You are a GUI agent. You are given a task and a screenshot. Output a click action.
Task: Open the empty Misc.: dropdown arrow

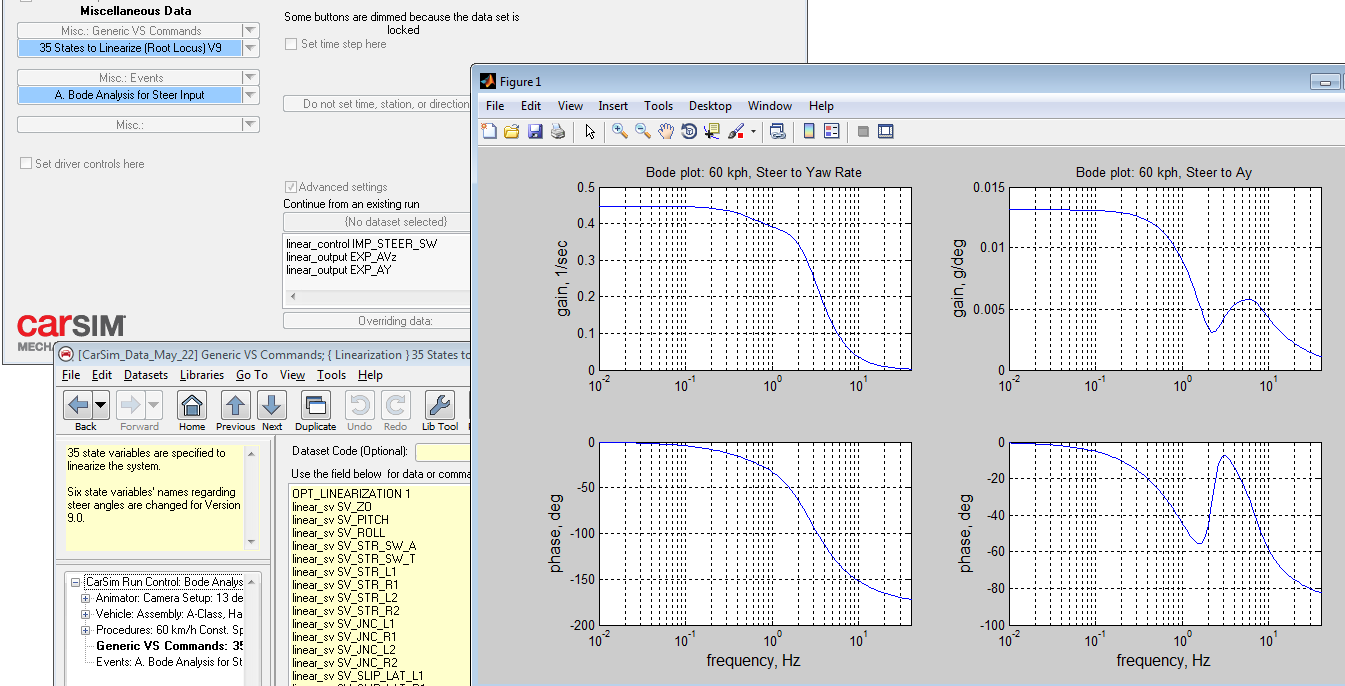point(251,125)
